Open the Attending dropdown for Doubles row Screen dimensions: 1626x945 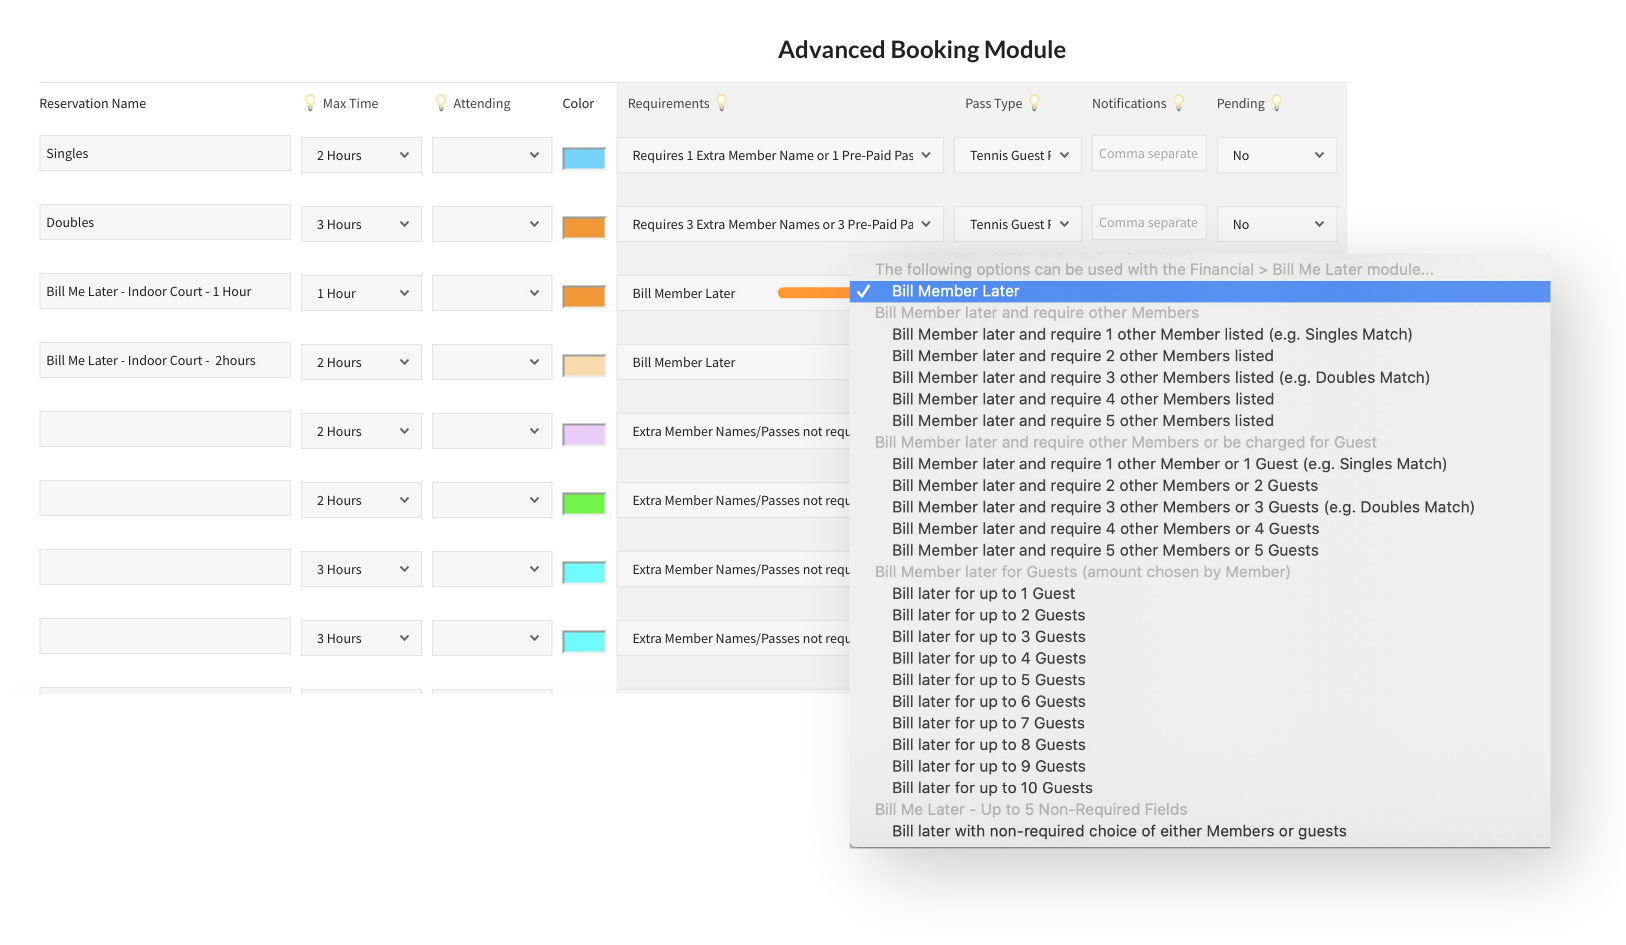pyautogui.click(x=491, y=224)
